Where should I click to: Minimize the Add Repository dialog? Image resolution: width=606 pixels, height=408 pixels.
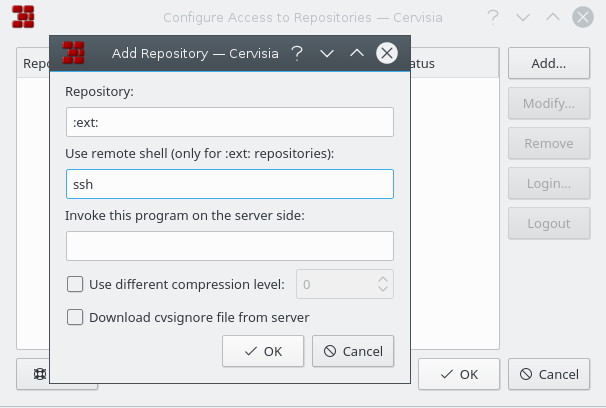click(x=327, y=53)
